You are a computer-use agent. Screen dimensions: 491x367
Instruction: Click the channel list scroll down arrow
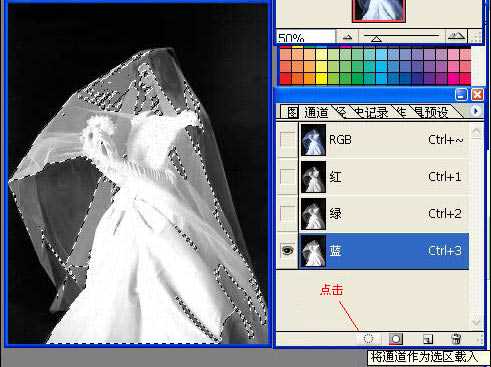pos(476,323)
